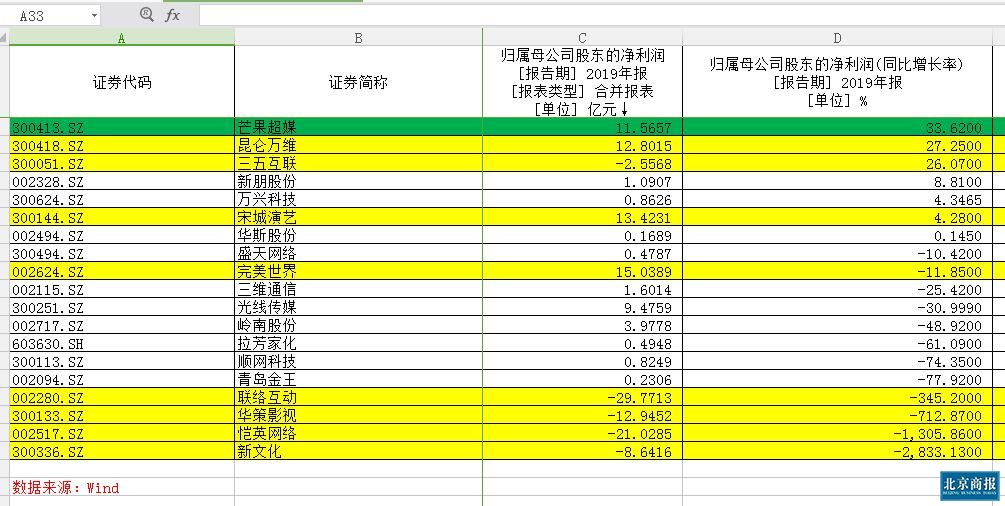Select cell 002328.SZ

click(x=122, y=181)
